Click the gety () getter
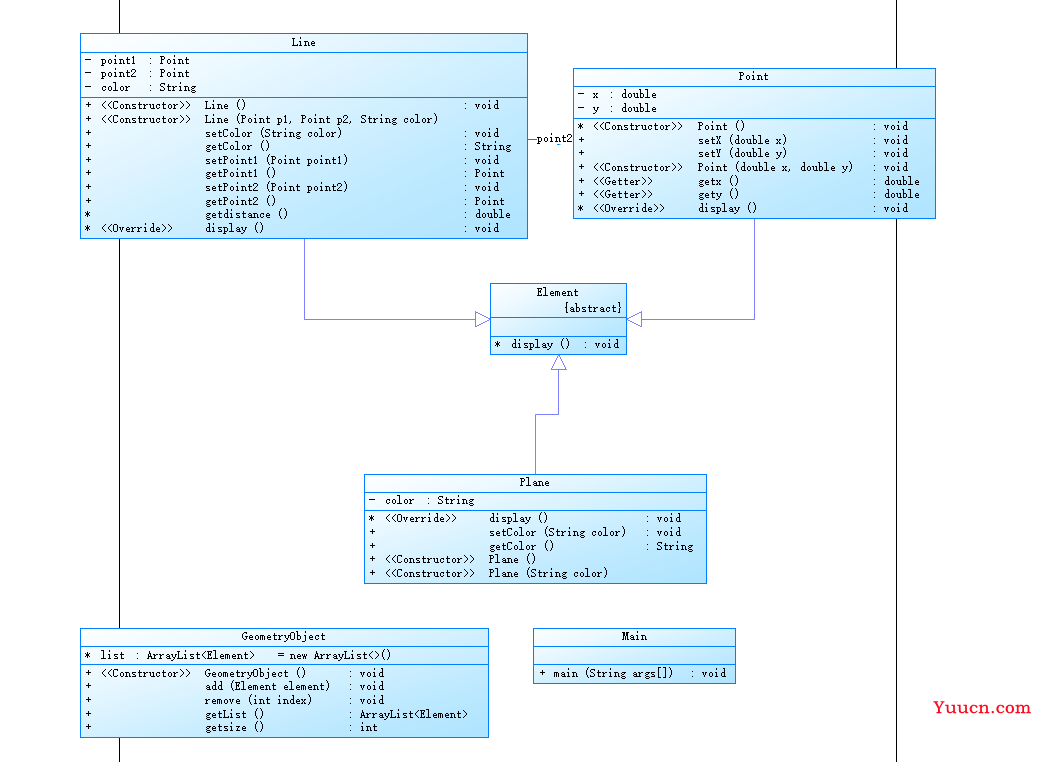This screenshot has width=1043, height=762. coord(718,195)
